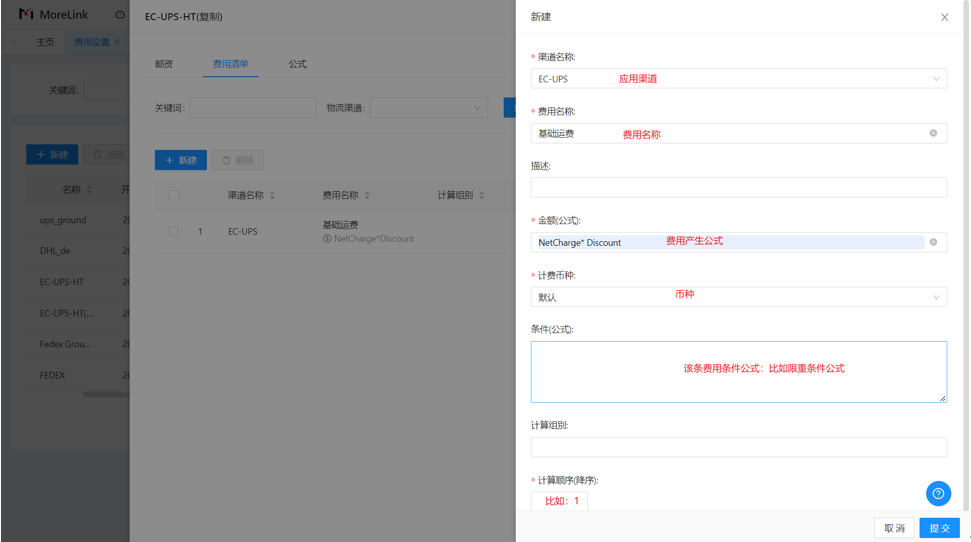Focus the 条件(公式) text area
This screenshot has width=971, height=542.
(x=738, y=372)
